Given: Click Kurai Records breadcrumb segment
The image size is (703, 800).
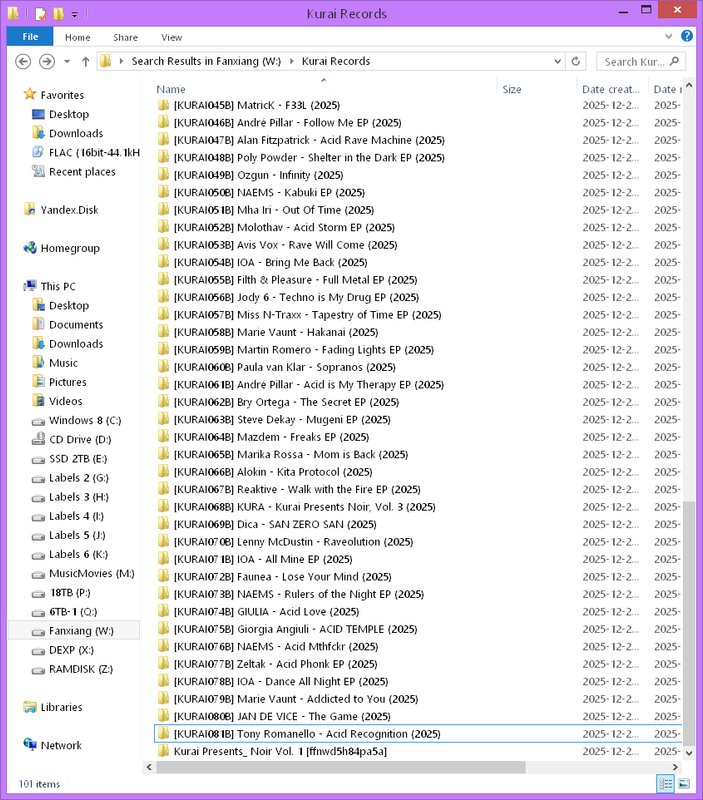Looking at the screenshot, I should point(336,61).
